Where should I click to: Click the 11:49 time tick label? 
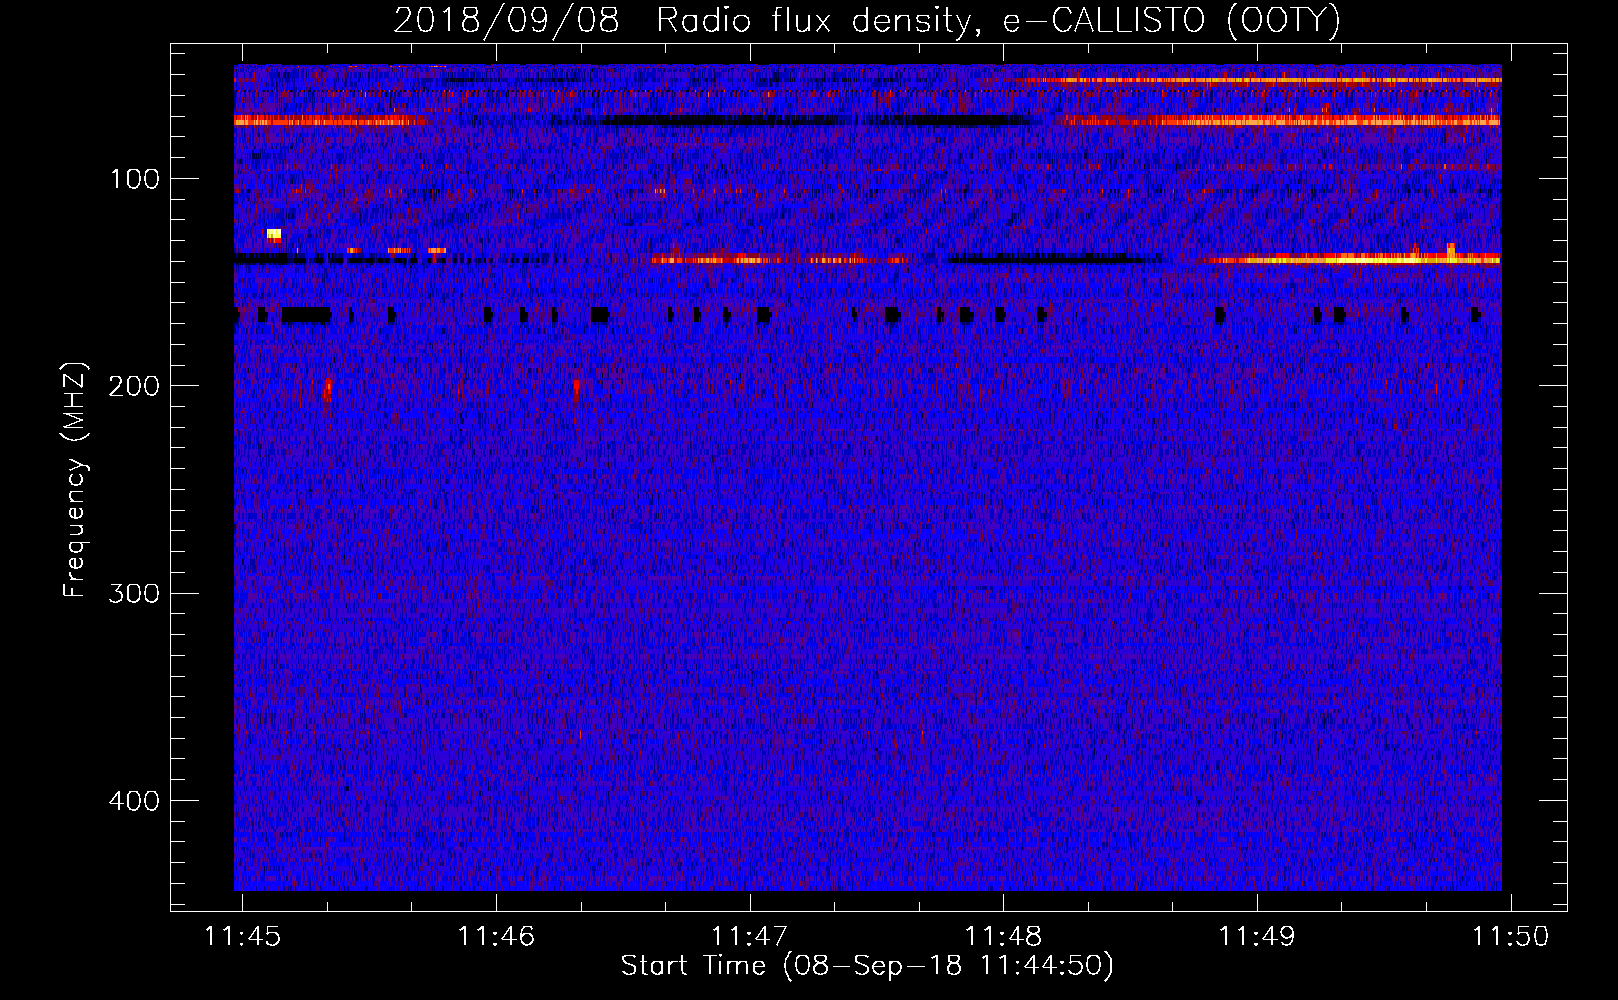point(1257,936)
